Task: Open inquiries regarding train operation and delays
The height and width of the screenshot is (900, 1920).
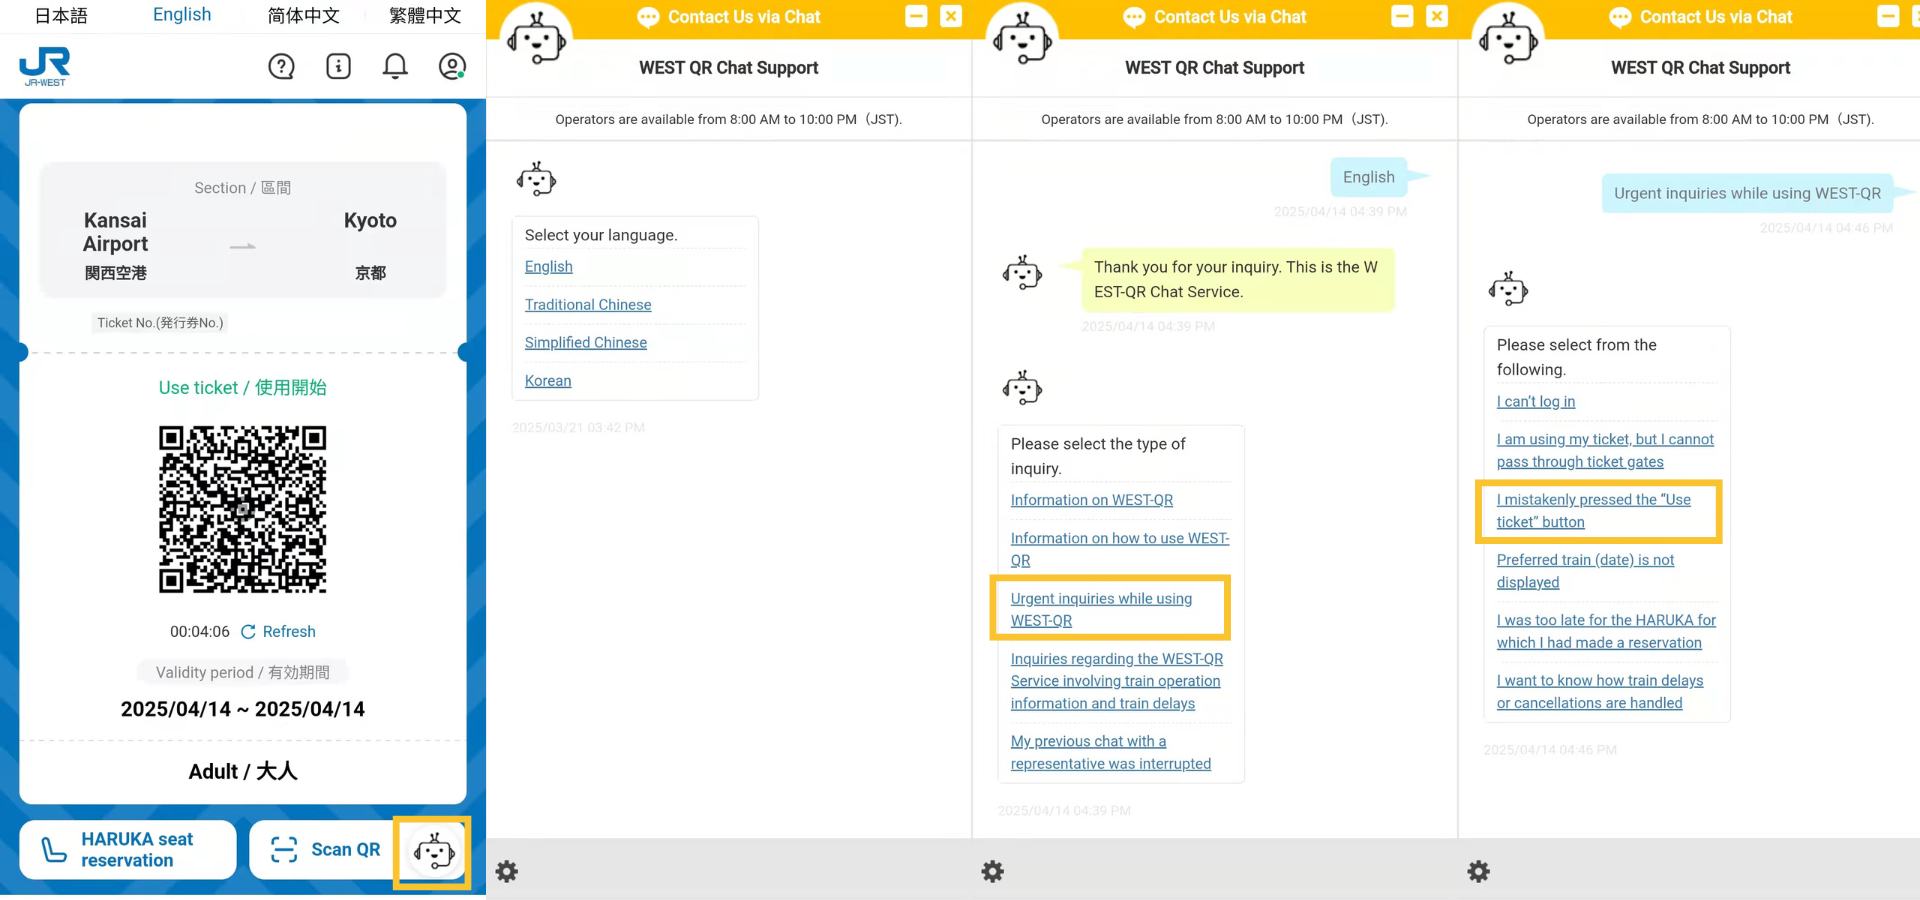Action: click(x=1117, y=681)
